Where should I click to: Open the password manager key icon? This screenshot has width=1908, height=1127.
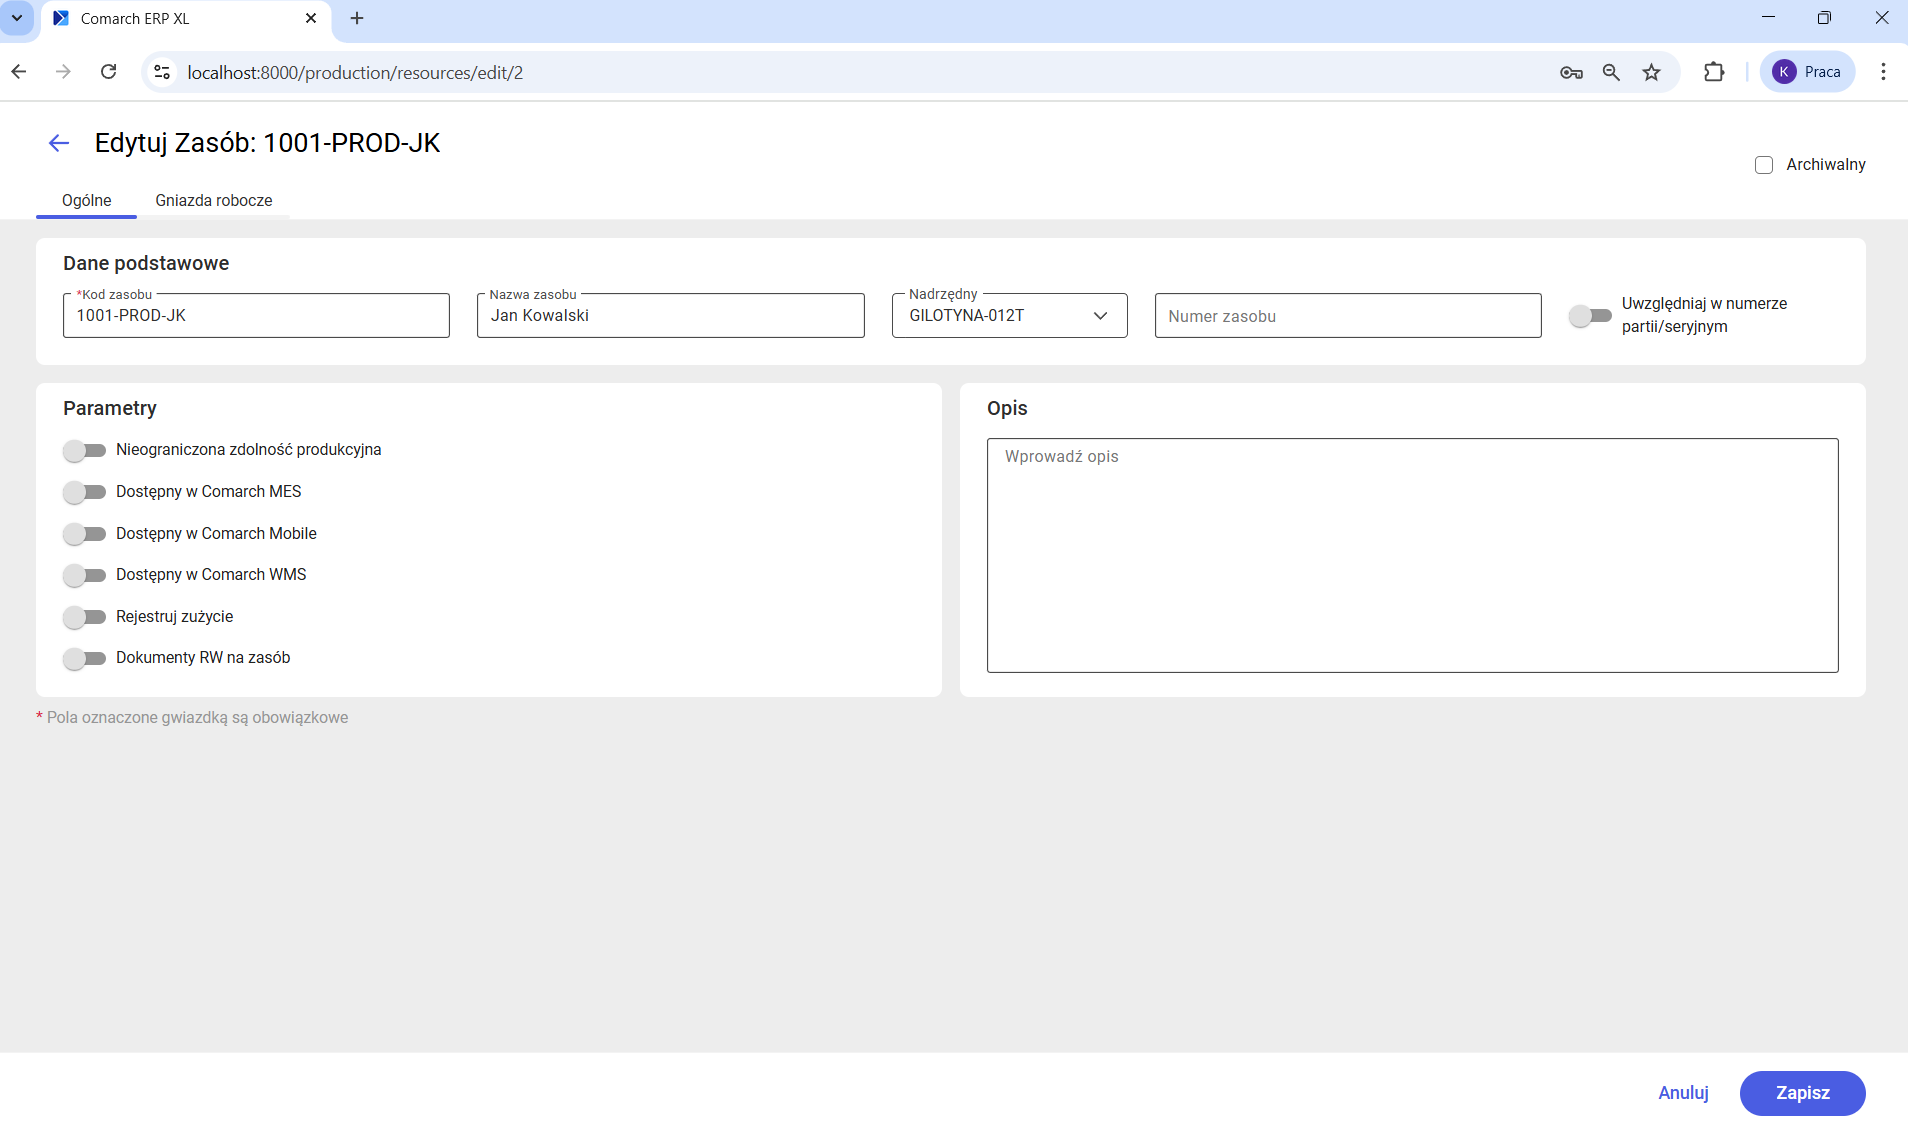1571,72
